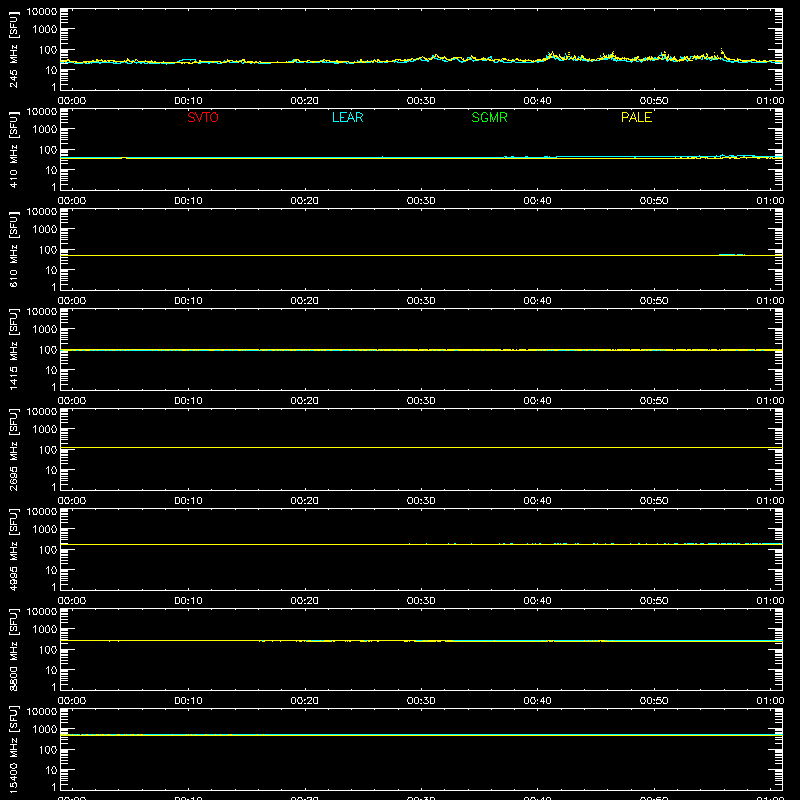Click the cyan LEAR station label
The height and width of the screenshot is (800, 800).
(x=347, y=117)
